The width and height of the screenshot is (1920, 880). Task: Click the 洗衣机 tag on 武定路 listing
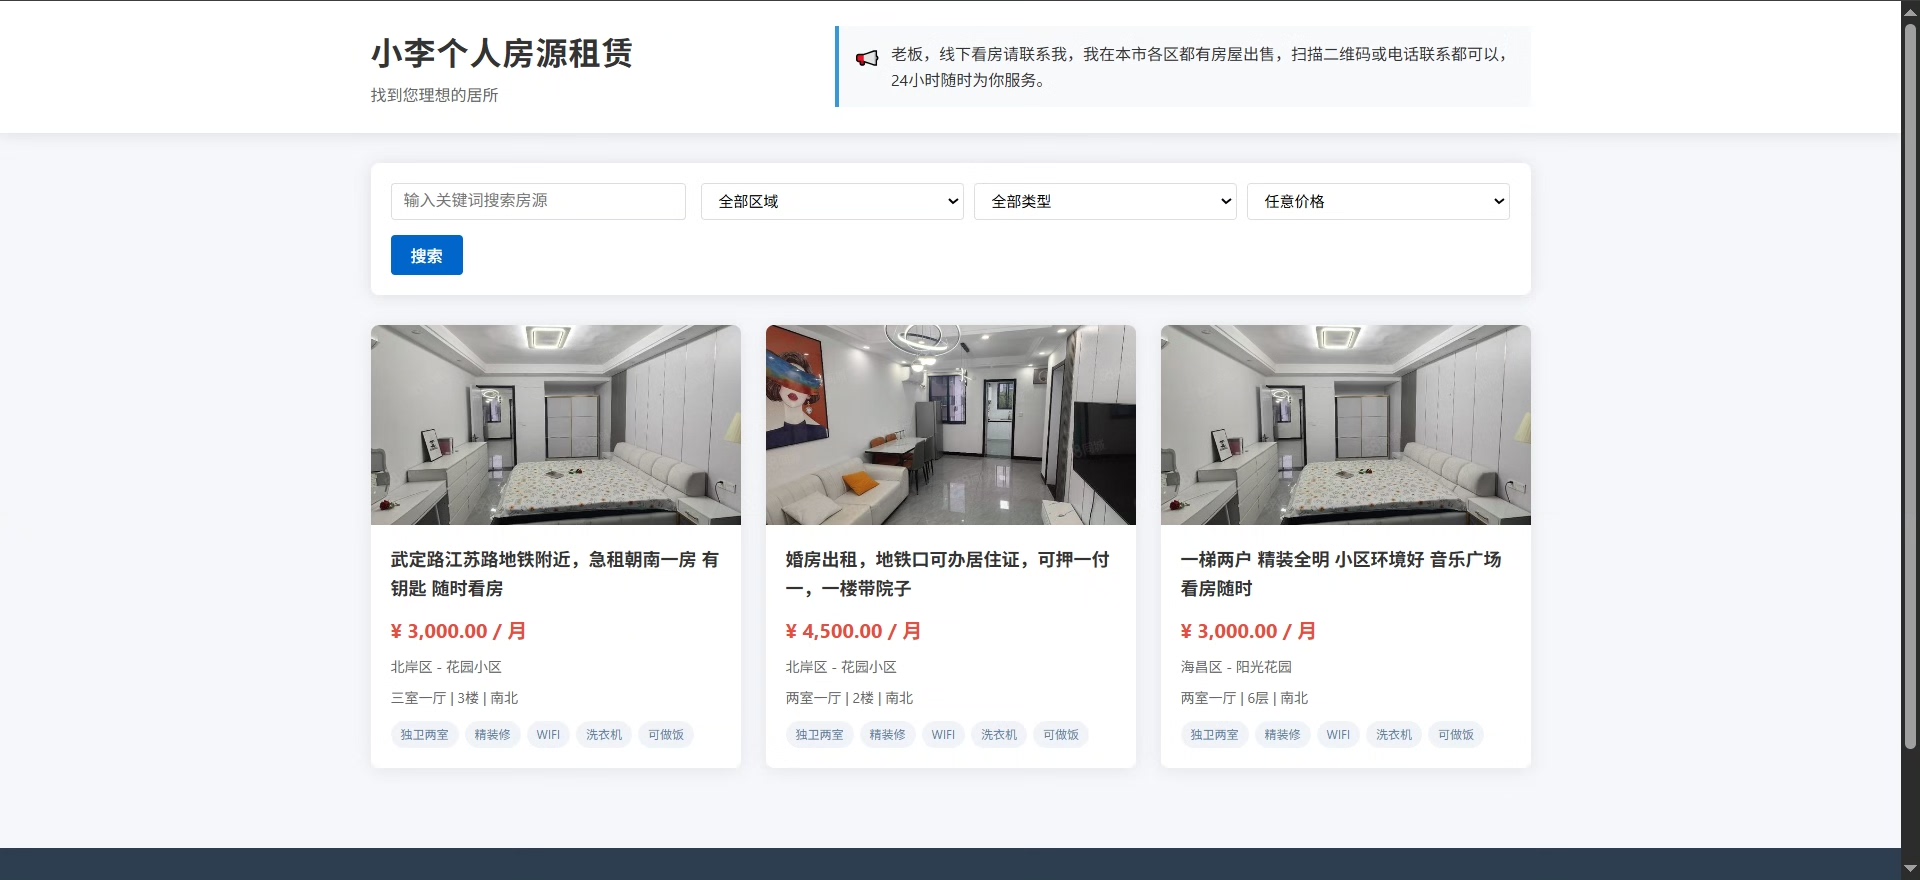(x=604, y=735)
